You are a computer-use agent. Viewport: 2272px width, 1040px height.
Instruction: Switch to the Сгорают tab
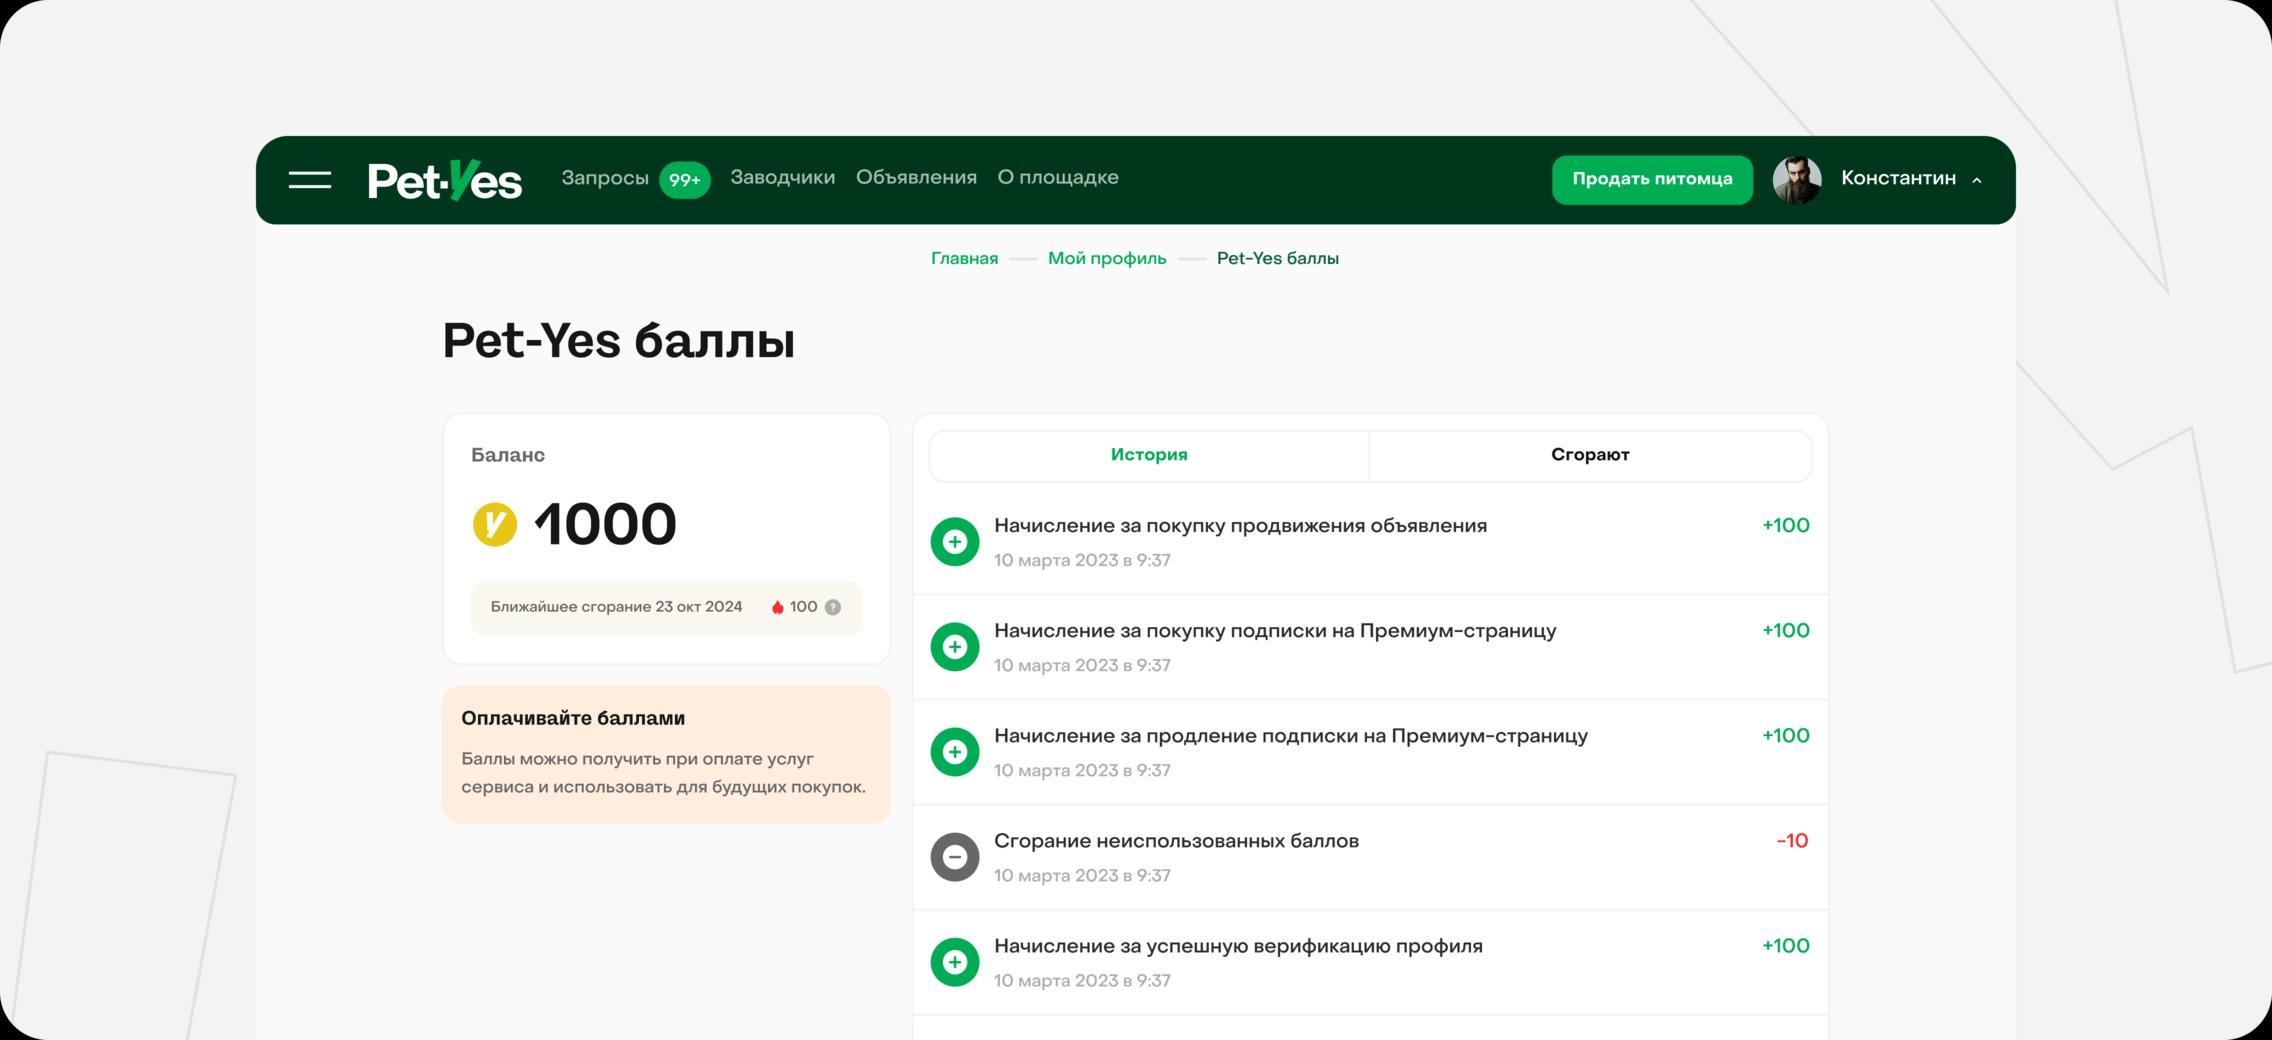click(1590, 455)
